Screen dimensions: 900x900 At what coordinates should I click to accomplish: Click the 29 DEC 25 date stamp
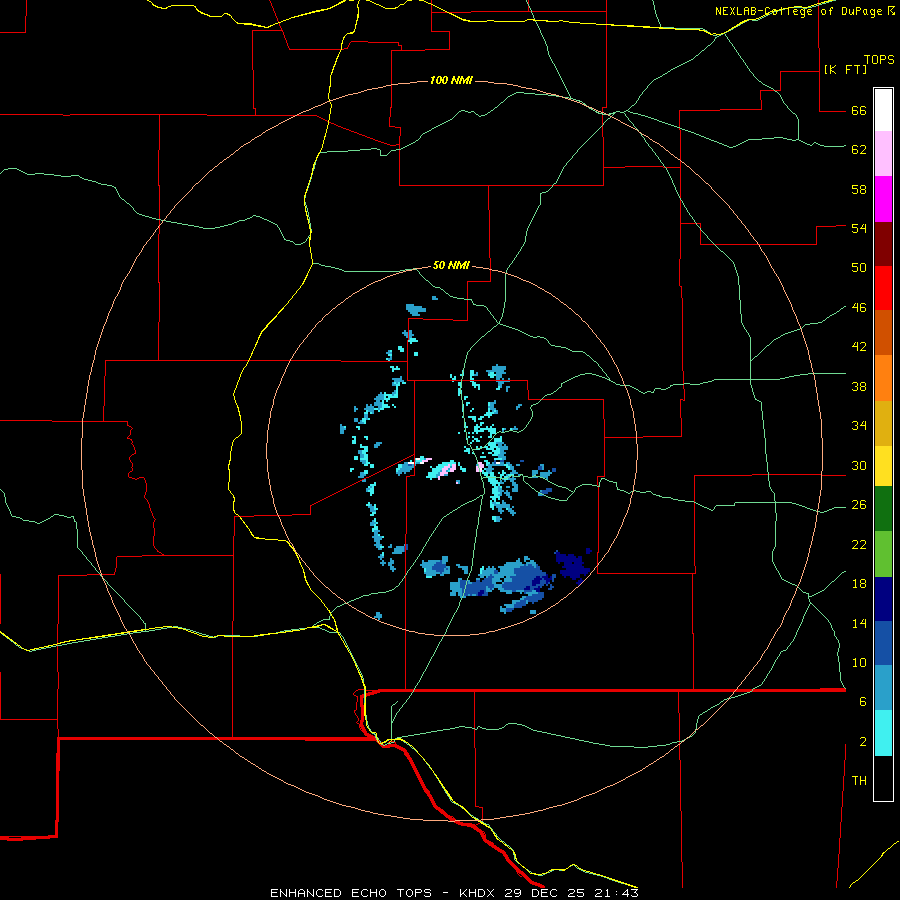(x=546, y=893)
